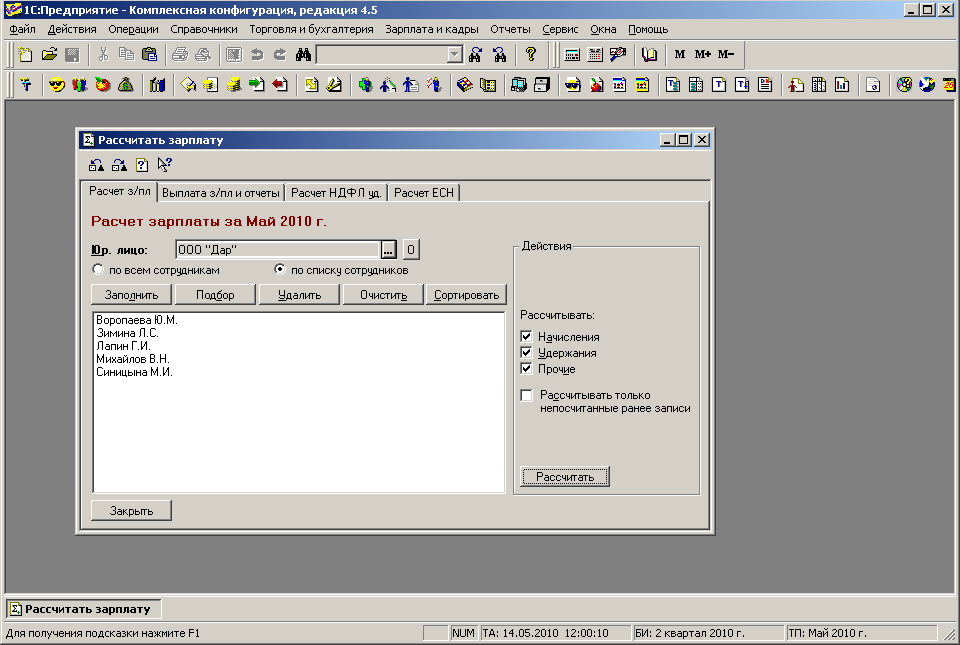Image resolution: width=960 pixels, height=645 pixels.
Task: Open the search combo box dropdown arrow
Action: pos(455,54)
